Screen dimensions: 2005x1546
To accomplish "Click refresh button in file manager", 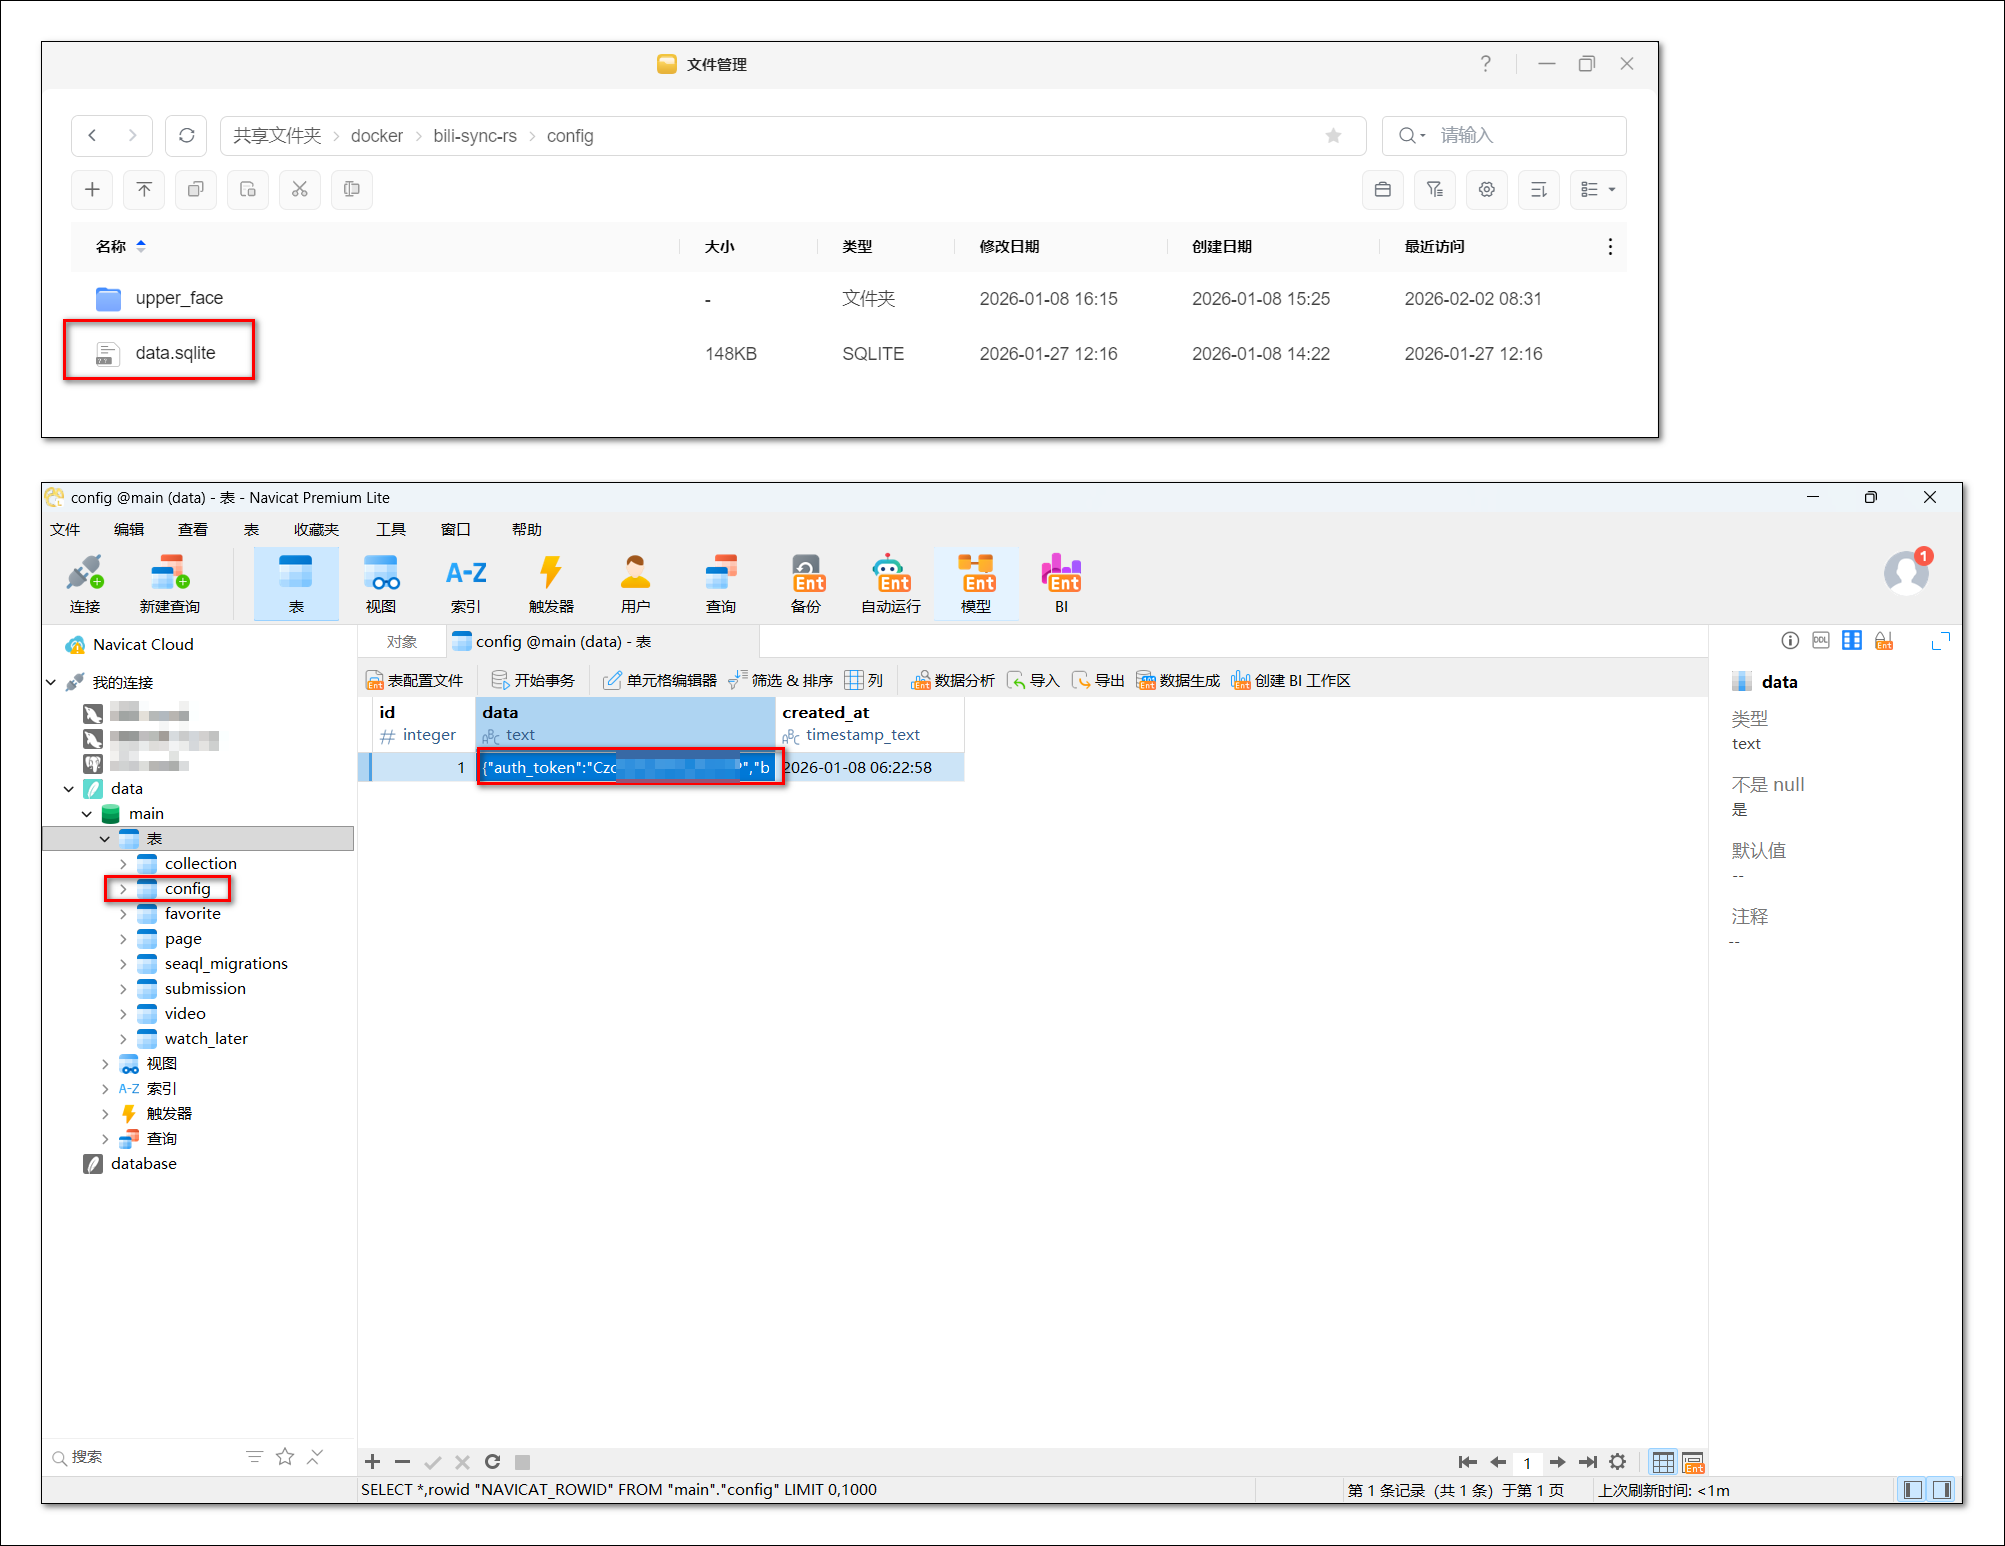I will (x=187, y=136).
